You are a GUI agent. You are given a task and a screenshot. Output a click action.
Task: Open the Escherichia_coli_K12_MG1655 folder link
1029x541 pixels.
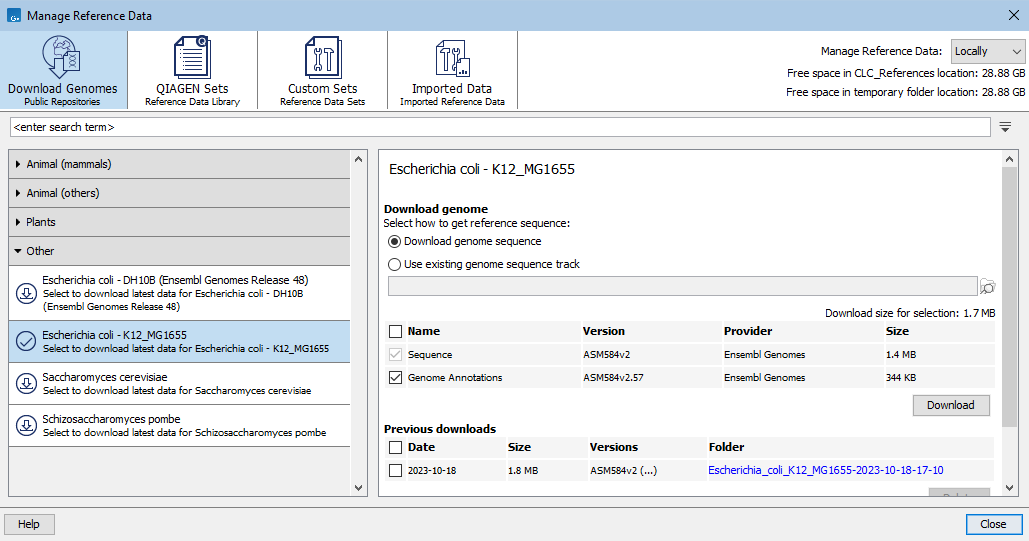tap(826, 470)
